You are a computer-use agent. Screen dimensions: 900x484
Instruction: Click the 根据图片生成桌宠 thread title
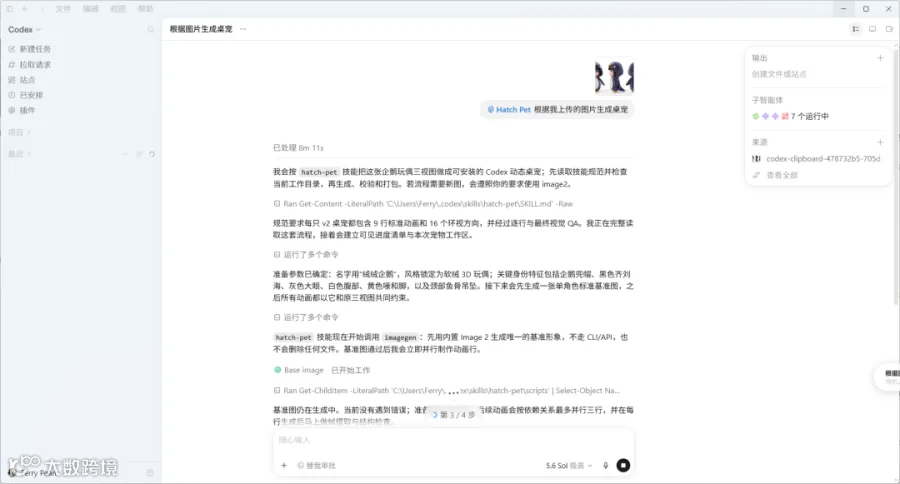[x=201, y=29]
